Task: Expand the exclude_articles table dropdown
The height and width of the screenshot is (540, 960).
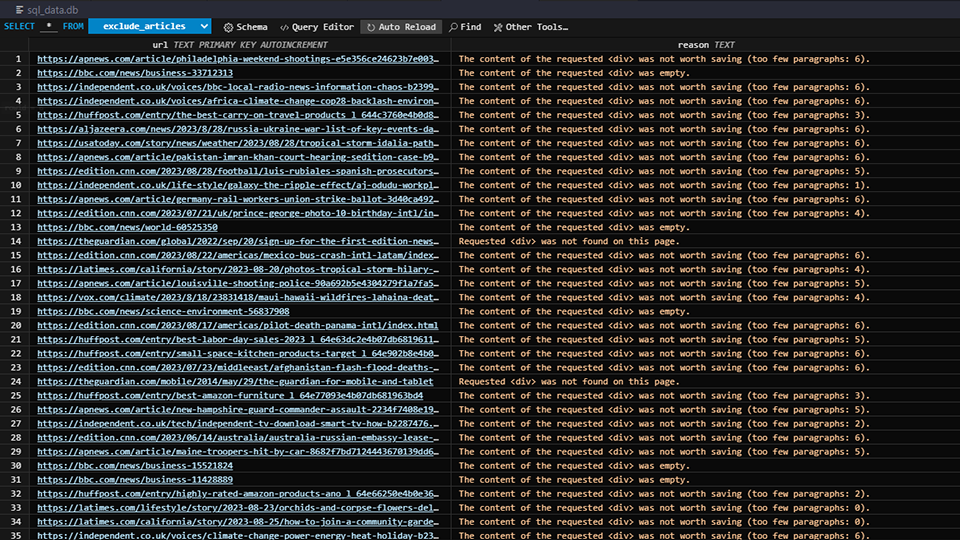Action: tap(150, 26)
